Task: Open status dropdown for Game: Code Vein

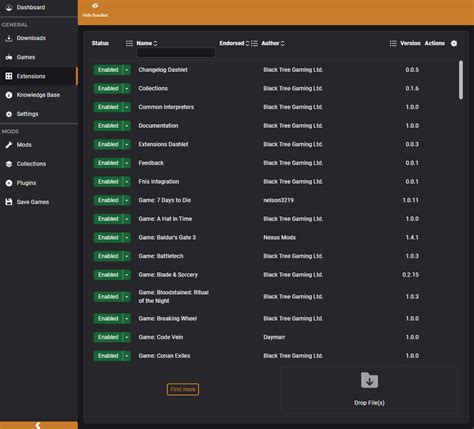Action: (127, 337)
